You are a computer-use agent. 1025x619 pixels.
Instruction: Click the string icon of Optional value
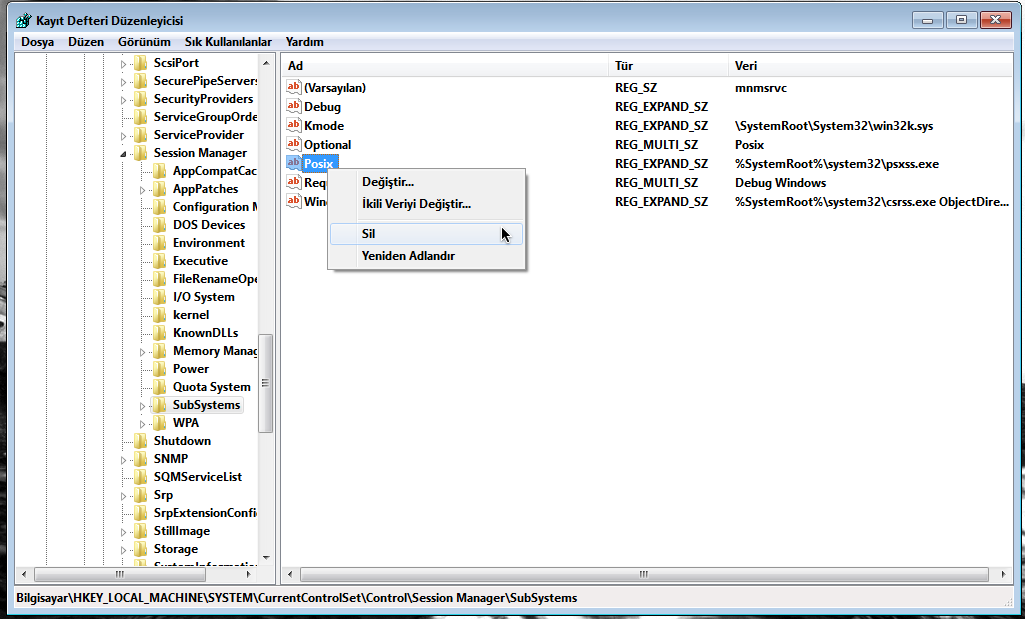click(x=294, y=144)
